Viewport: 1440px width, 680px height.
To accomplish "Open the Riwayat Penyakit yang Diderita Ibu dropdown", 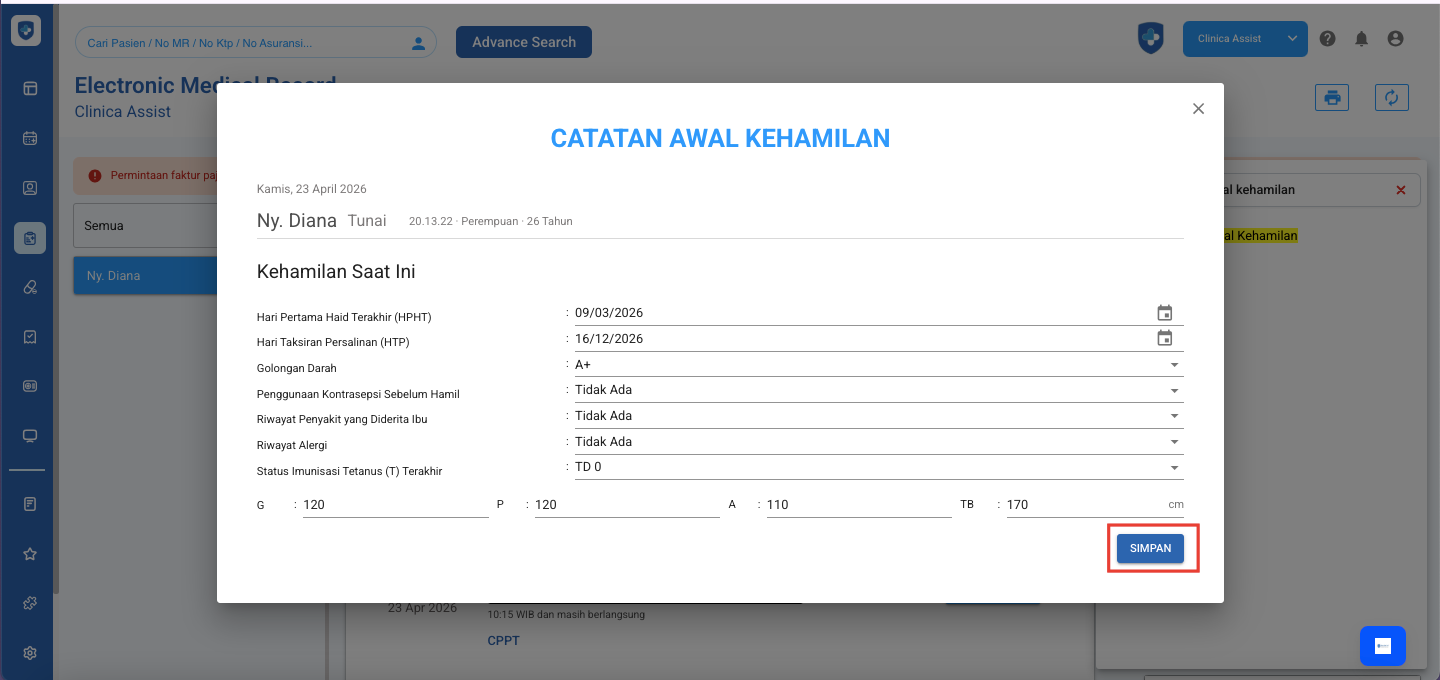I will pos(1174,417).
